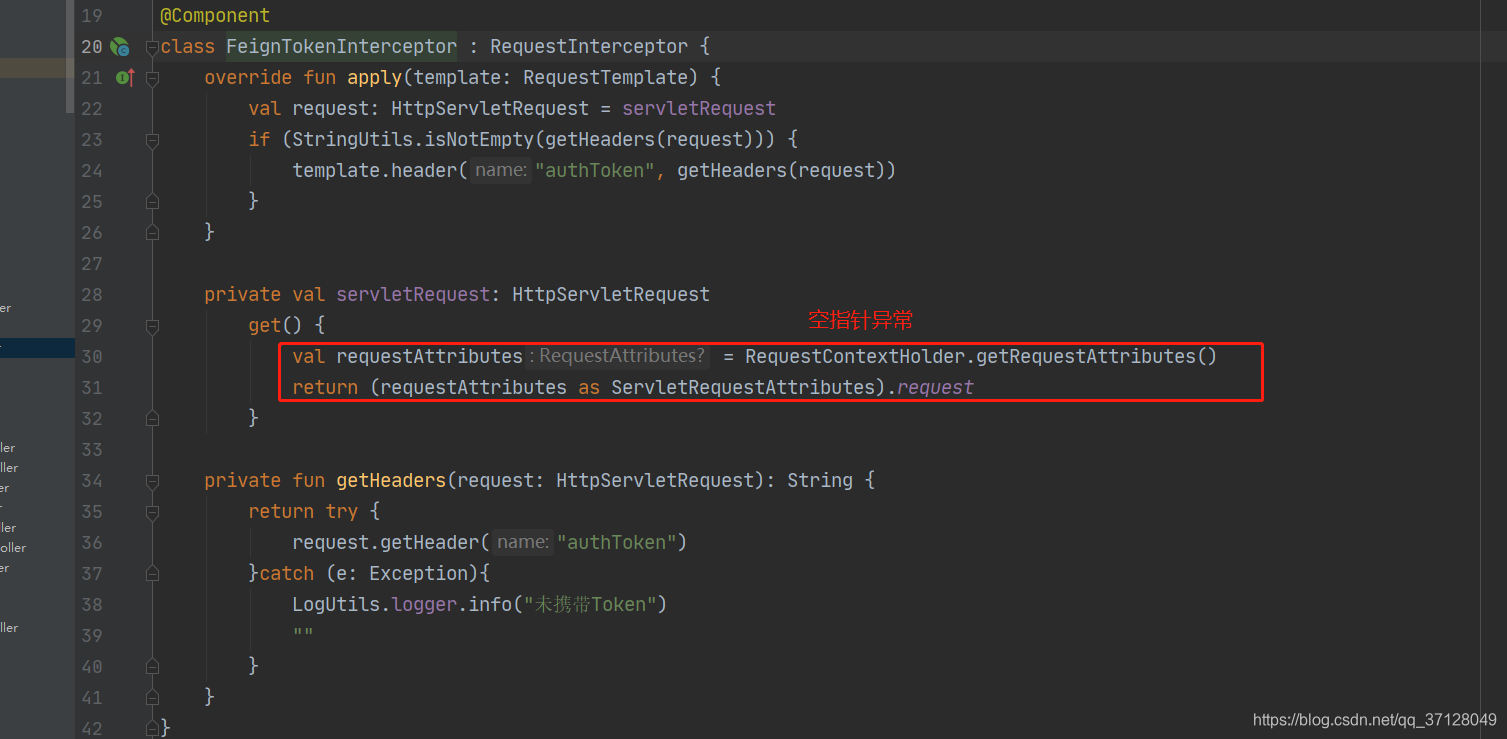Collapse the get() accessor fold on line 29
Image resolution: width=1507 pixels, height=739 pixels.
point(152,325)
